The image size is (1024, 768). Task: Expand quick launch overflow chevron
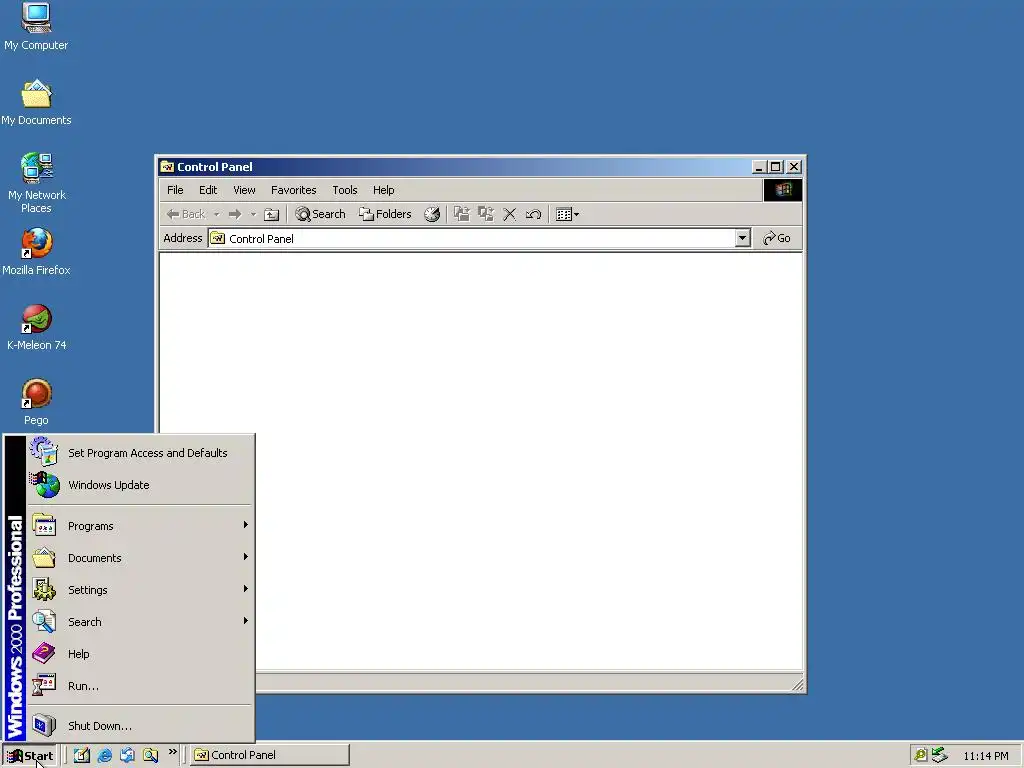click(172, 752)
